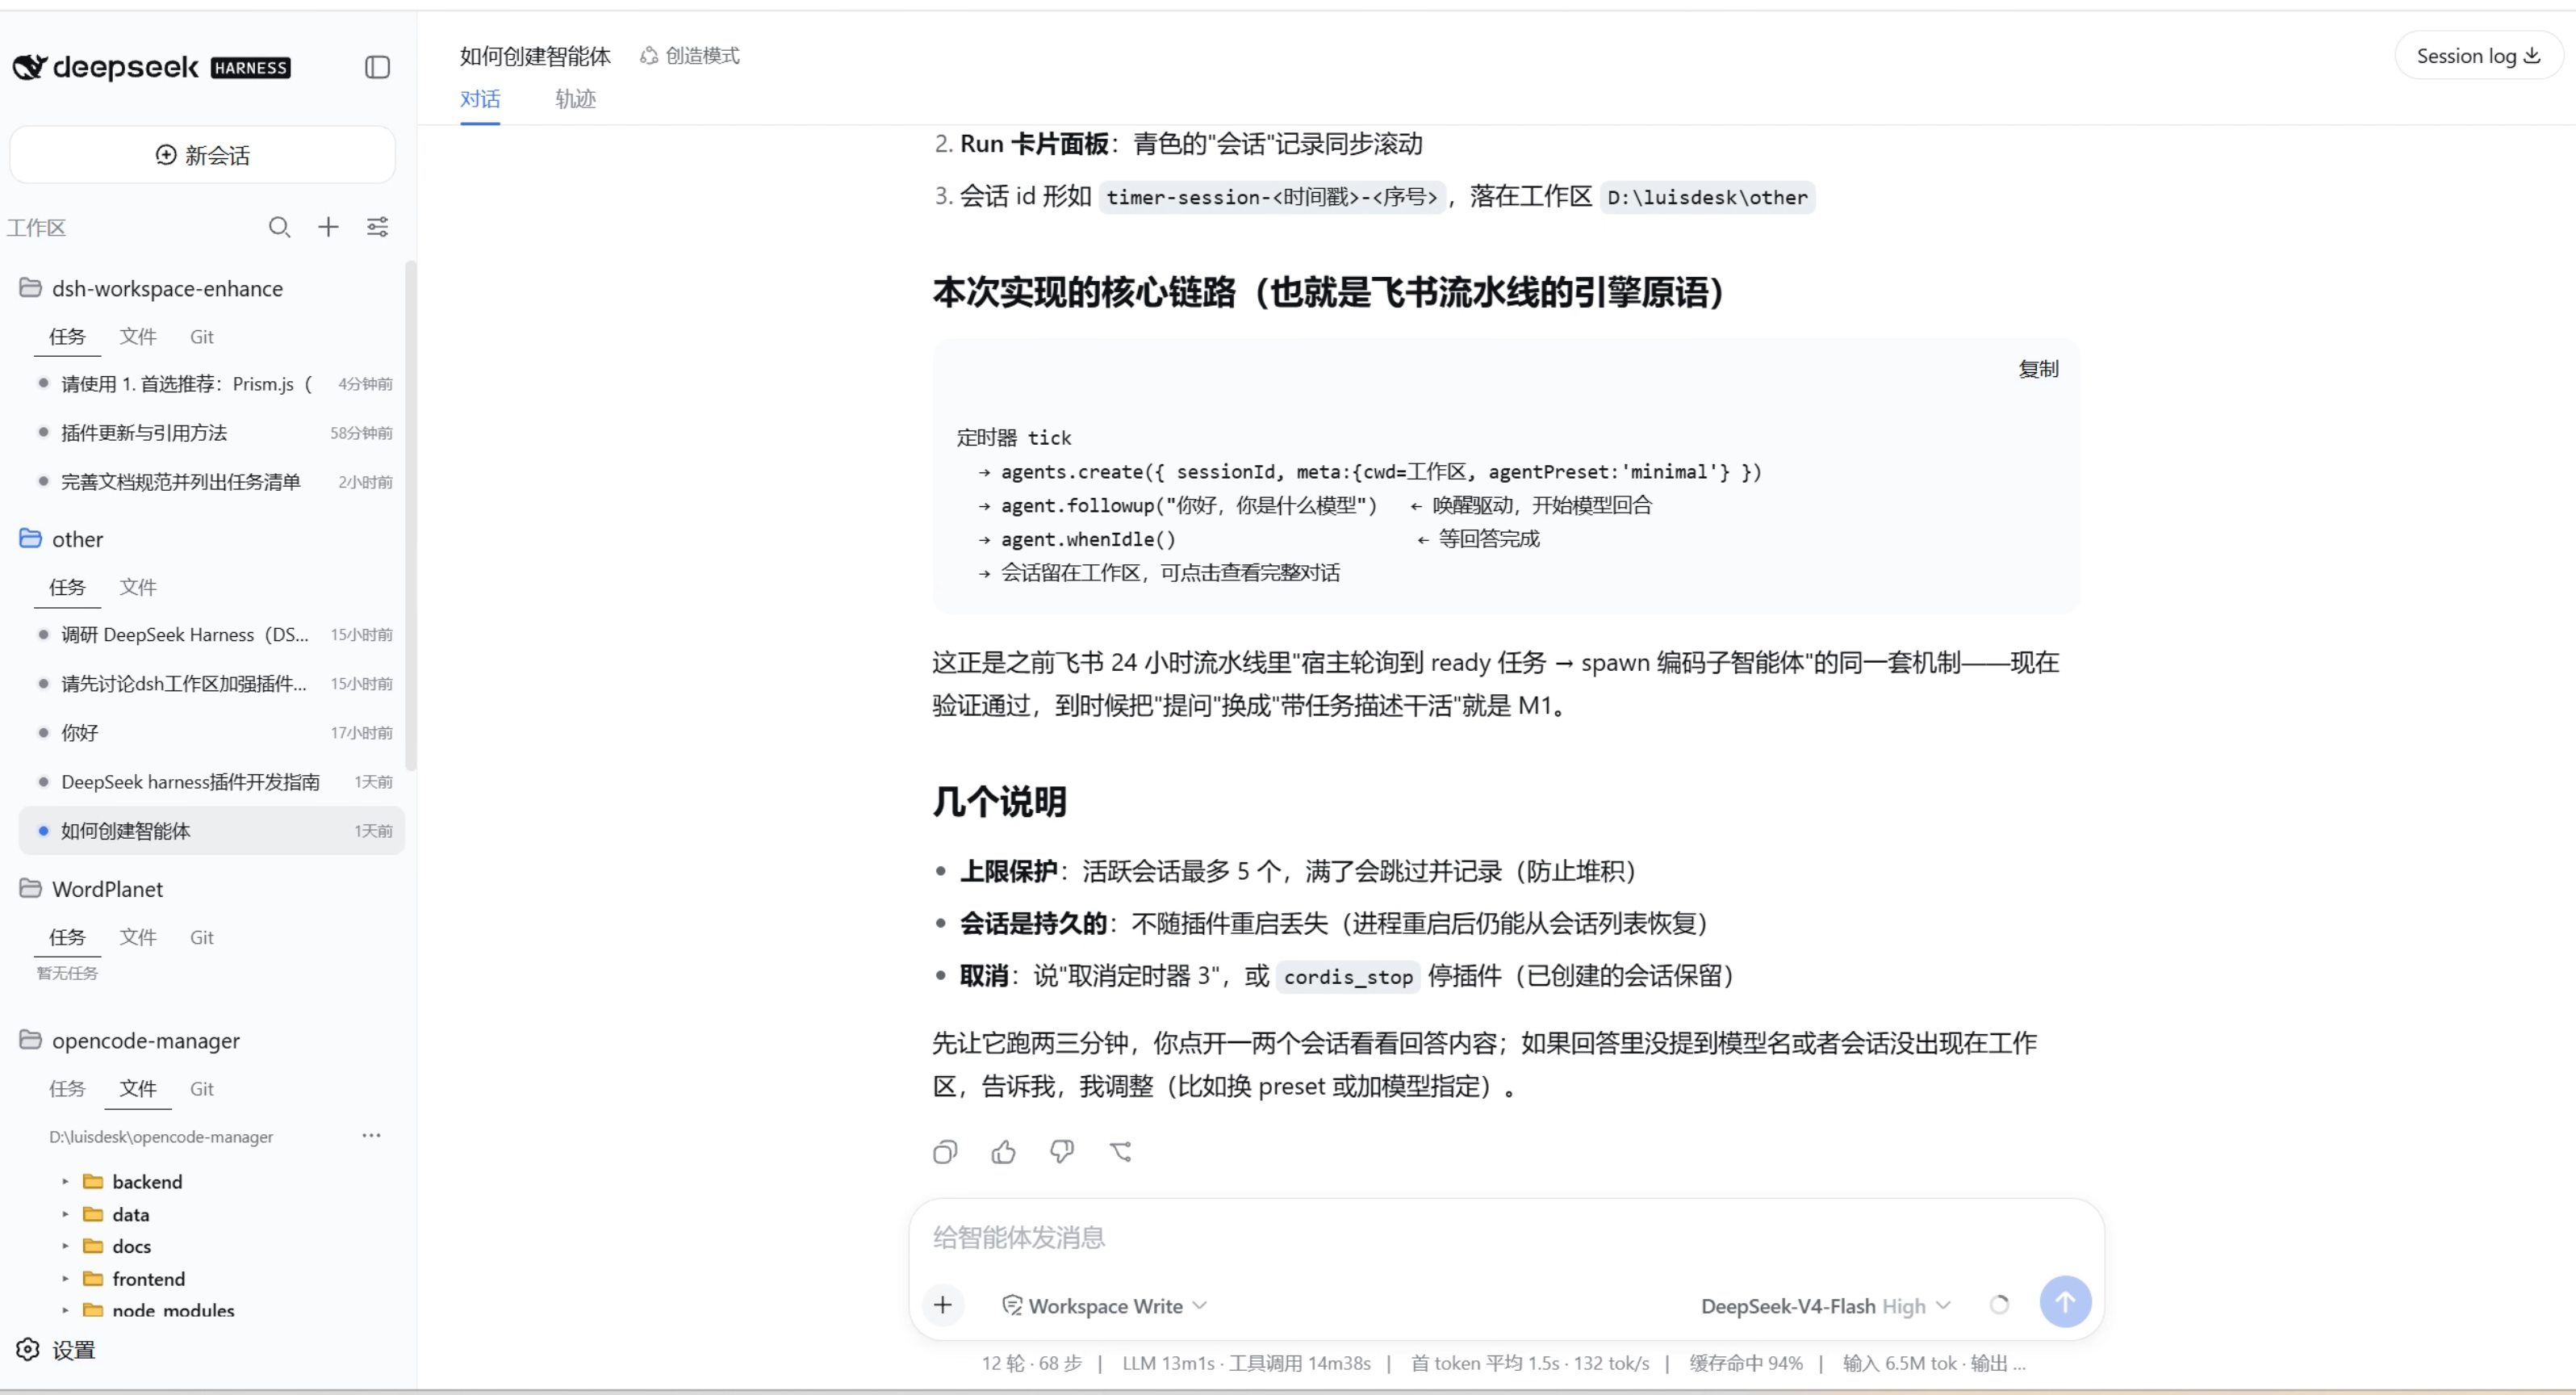Click the 如何创建智能体 conversation title
The image size is (2576, 1395).
(x=535, y=56)
